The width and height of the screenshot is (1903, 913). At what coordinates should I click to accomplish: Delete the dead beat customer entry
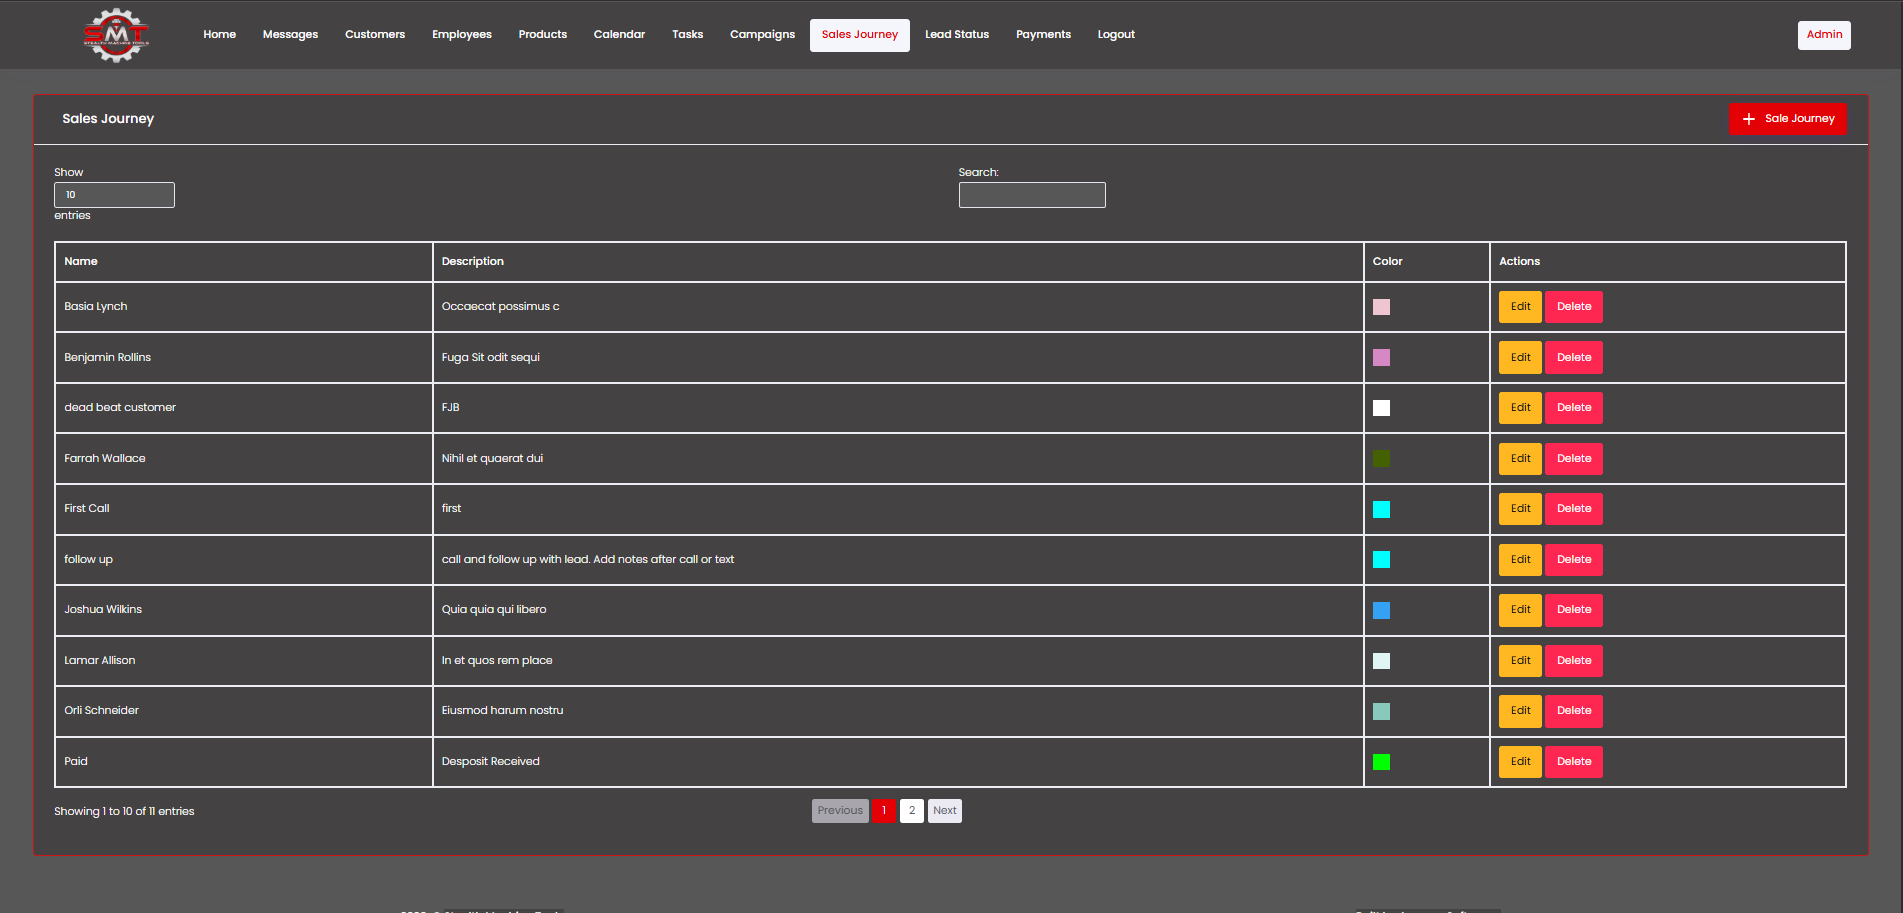click(1574, 408)
